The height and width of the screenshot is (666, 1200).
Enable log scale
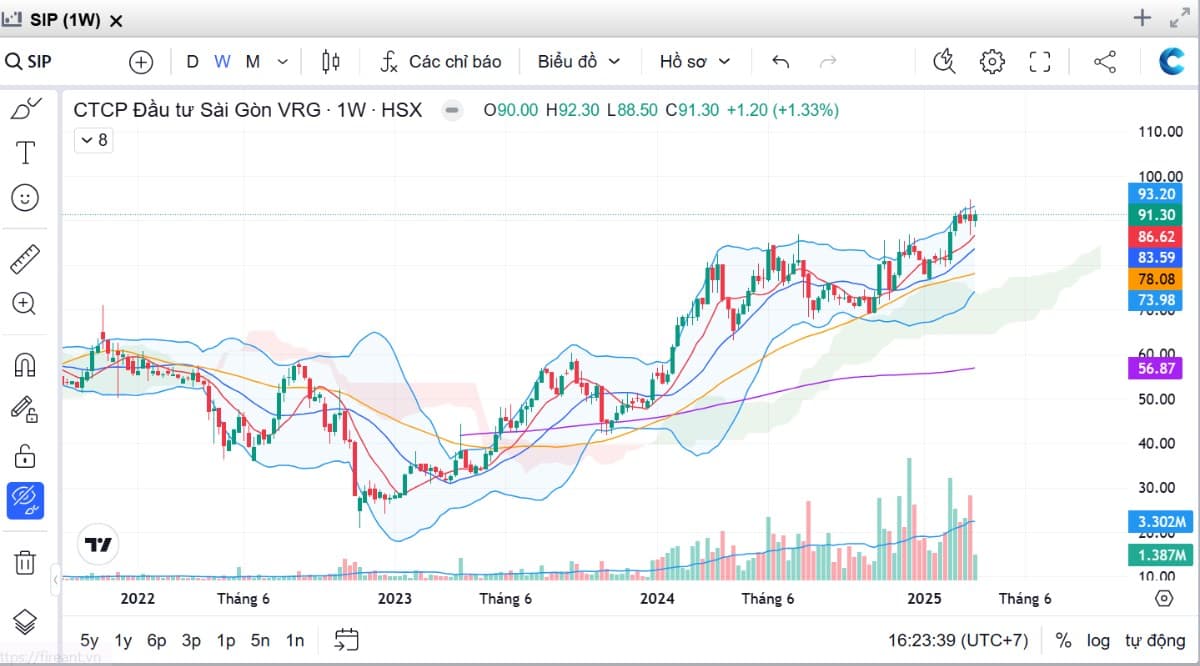pos(1098,640)
